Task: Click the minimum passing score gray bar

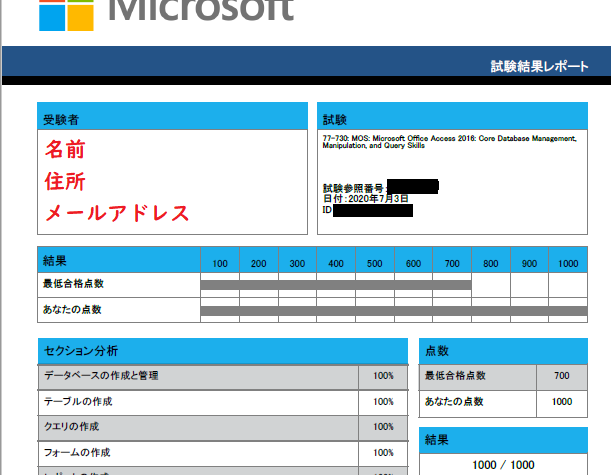Action: click(336, 285)
